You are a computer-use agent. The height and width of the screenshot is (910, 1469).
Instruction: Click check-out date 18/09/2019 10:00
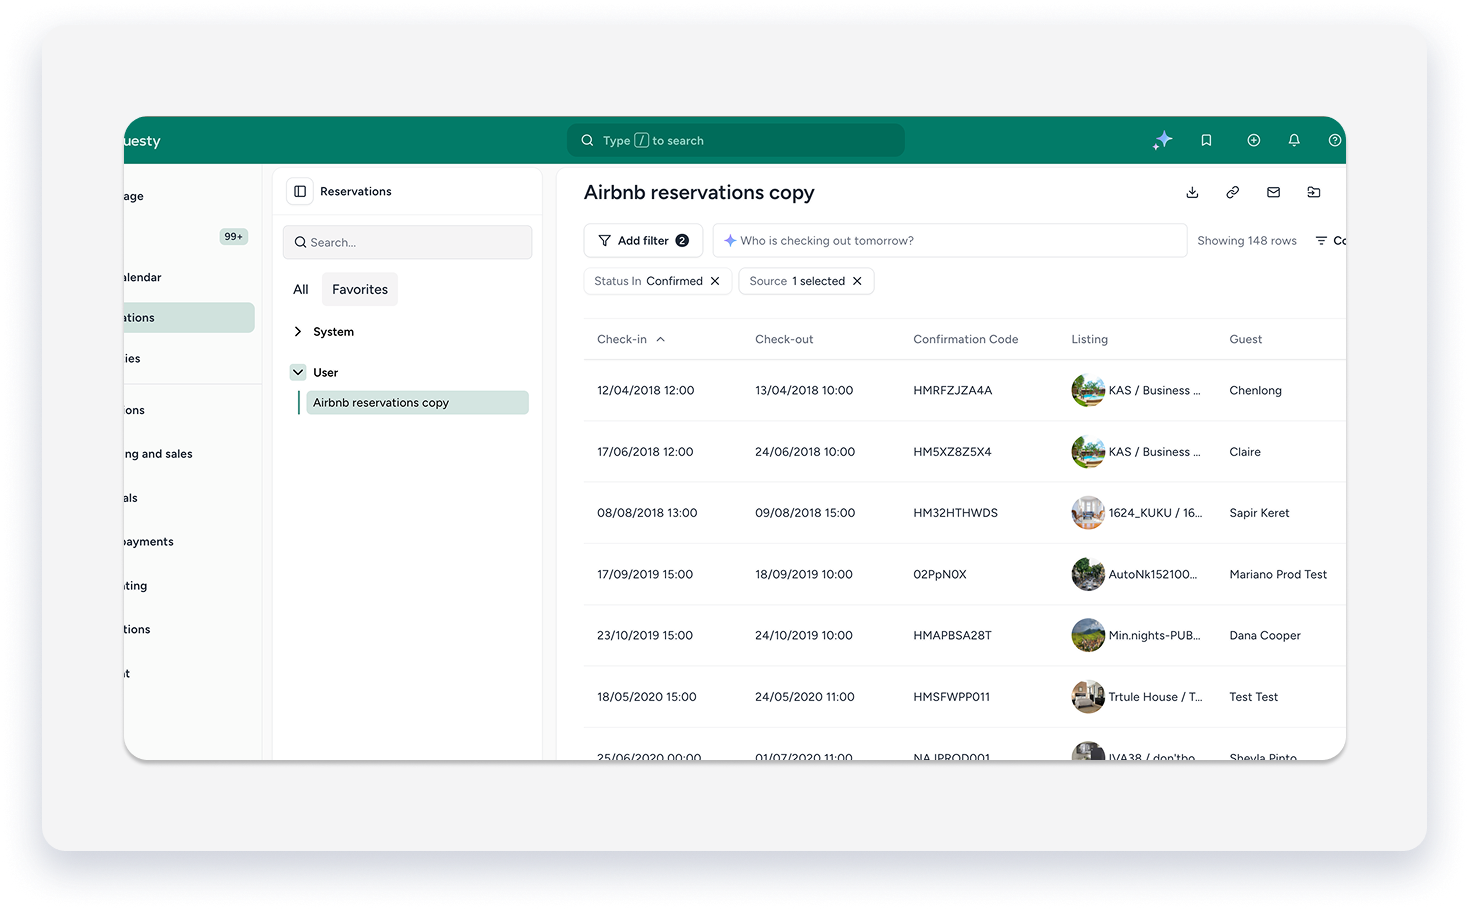(804, 574)
